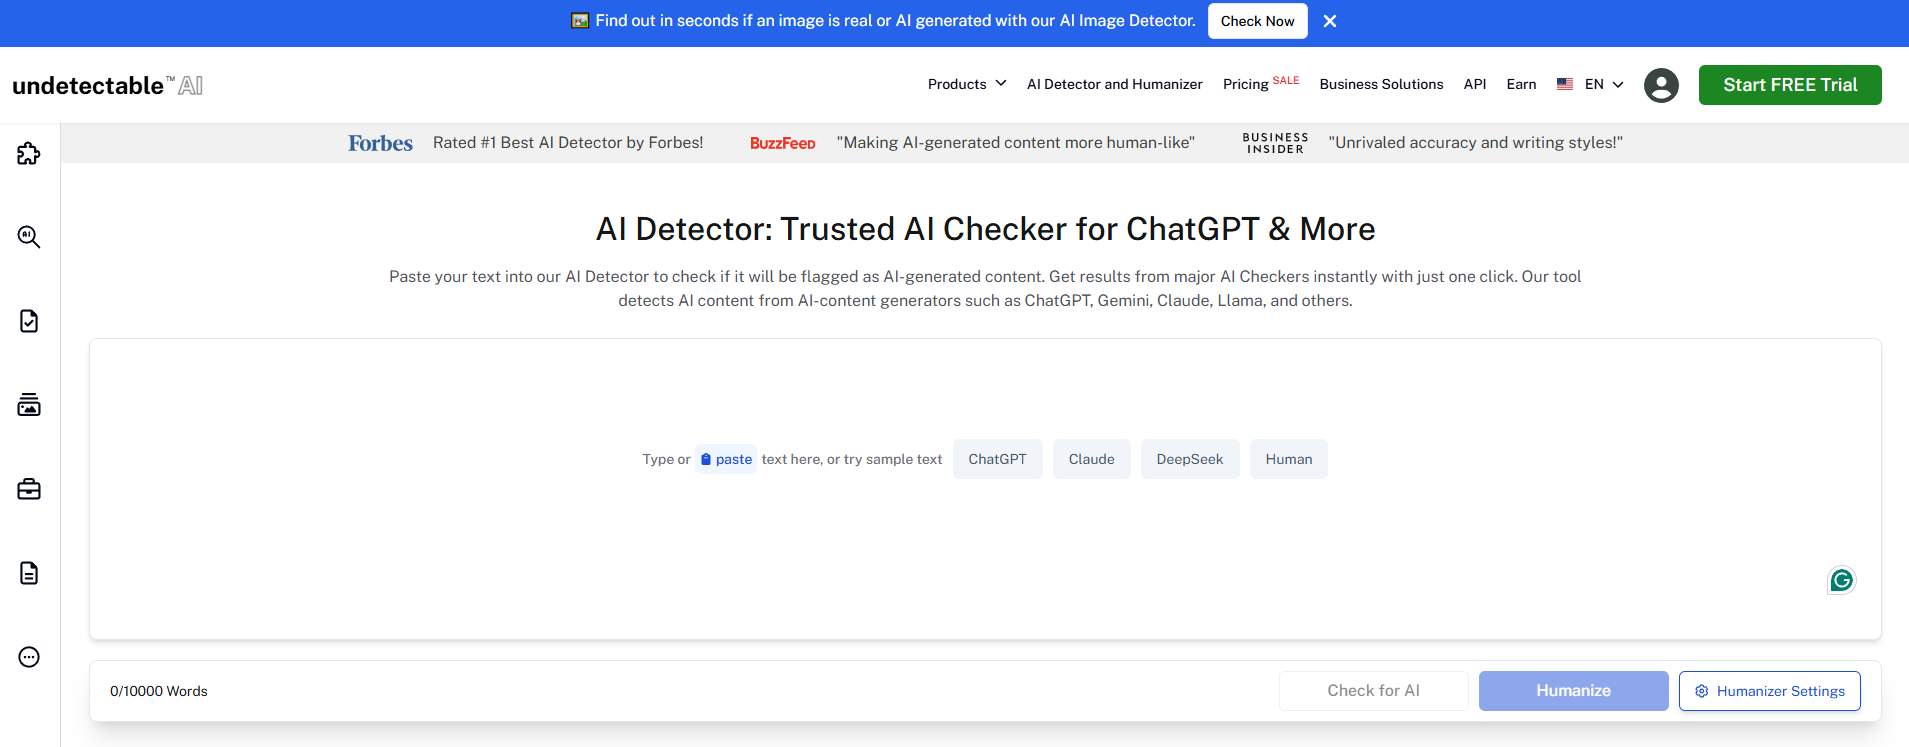Open the briefcase sidebar icon
This screenshot has width=1909, height=747.
[29, 489]
